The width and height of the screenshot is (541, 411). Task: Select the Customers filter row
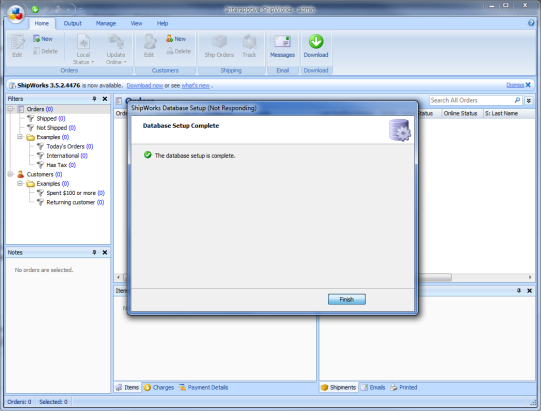[x=40, y=174]
